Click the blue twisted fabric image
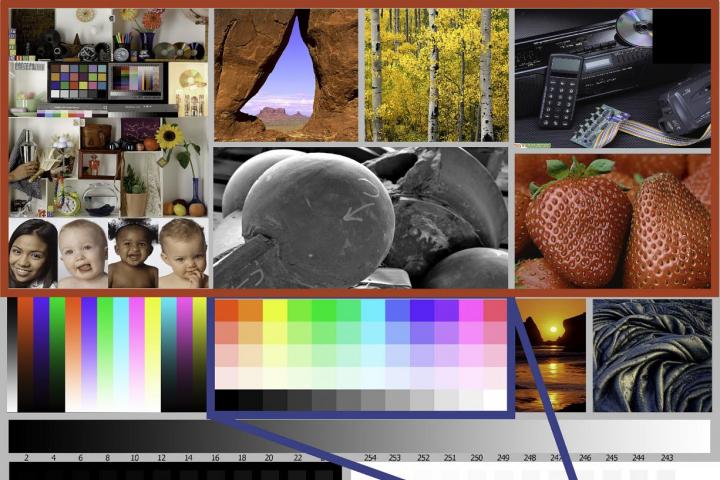This screenshot has height=480, width=720. tap(651, 355)
